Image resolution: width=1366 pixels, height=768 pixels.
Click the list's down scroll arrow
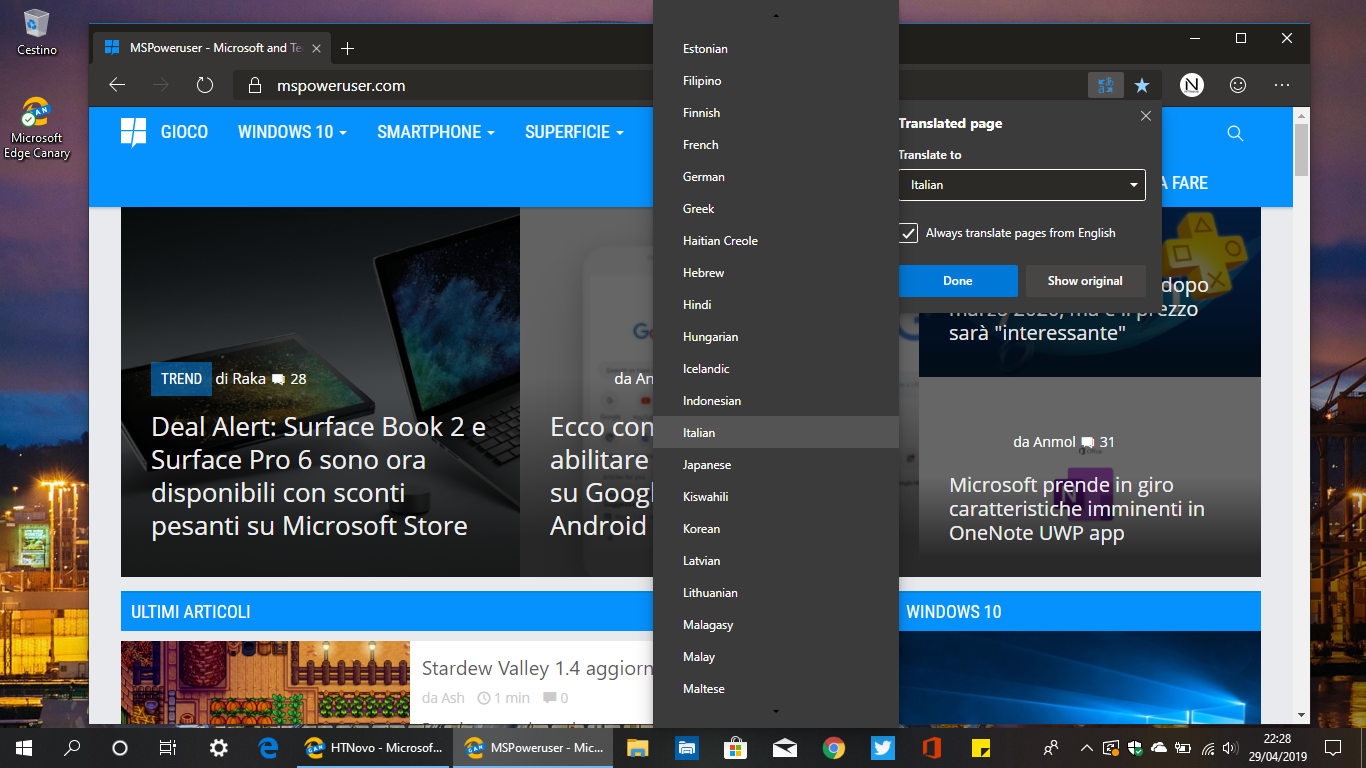point(776,711)
